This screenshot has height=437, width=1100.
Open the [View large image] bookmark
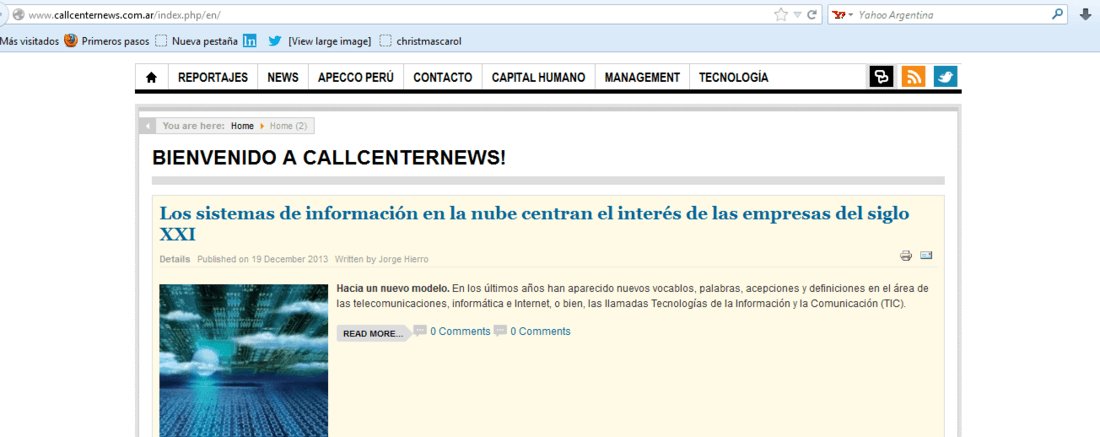329,41
